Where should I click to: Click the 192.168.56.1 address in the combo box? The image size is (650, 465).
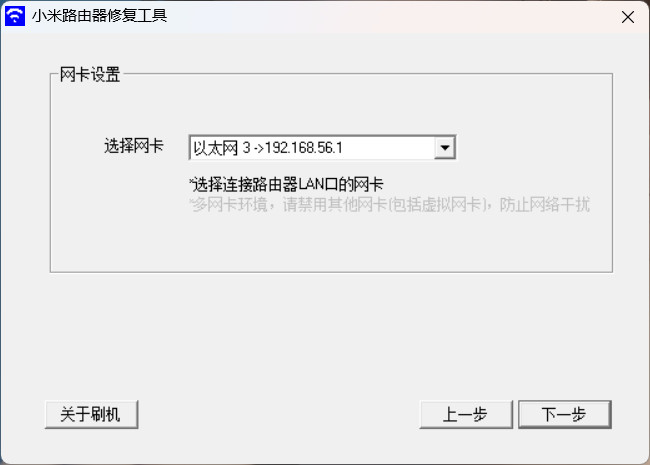[x=304, y=148]
